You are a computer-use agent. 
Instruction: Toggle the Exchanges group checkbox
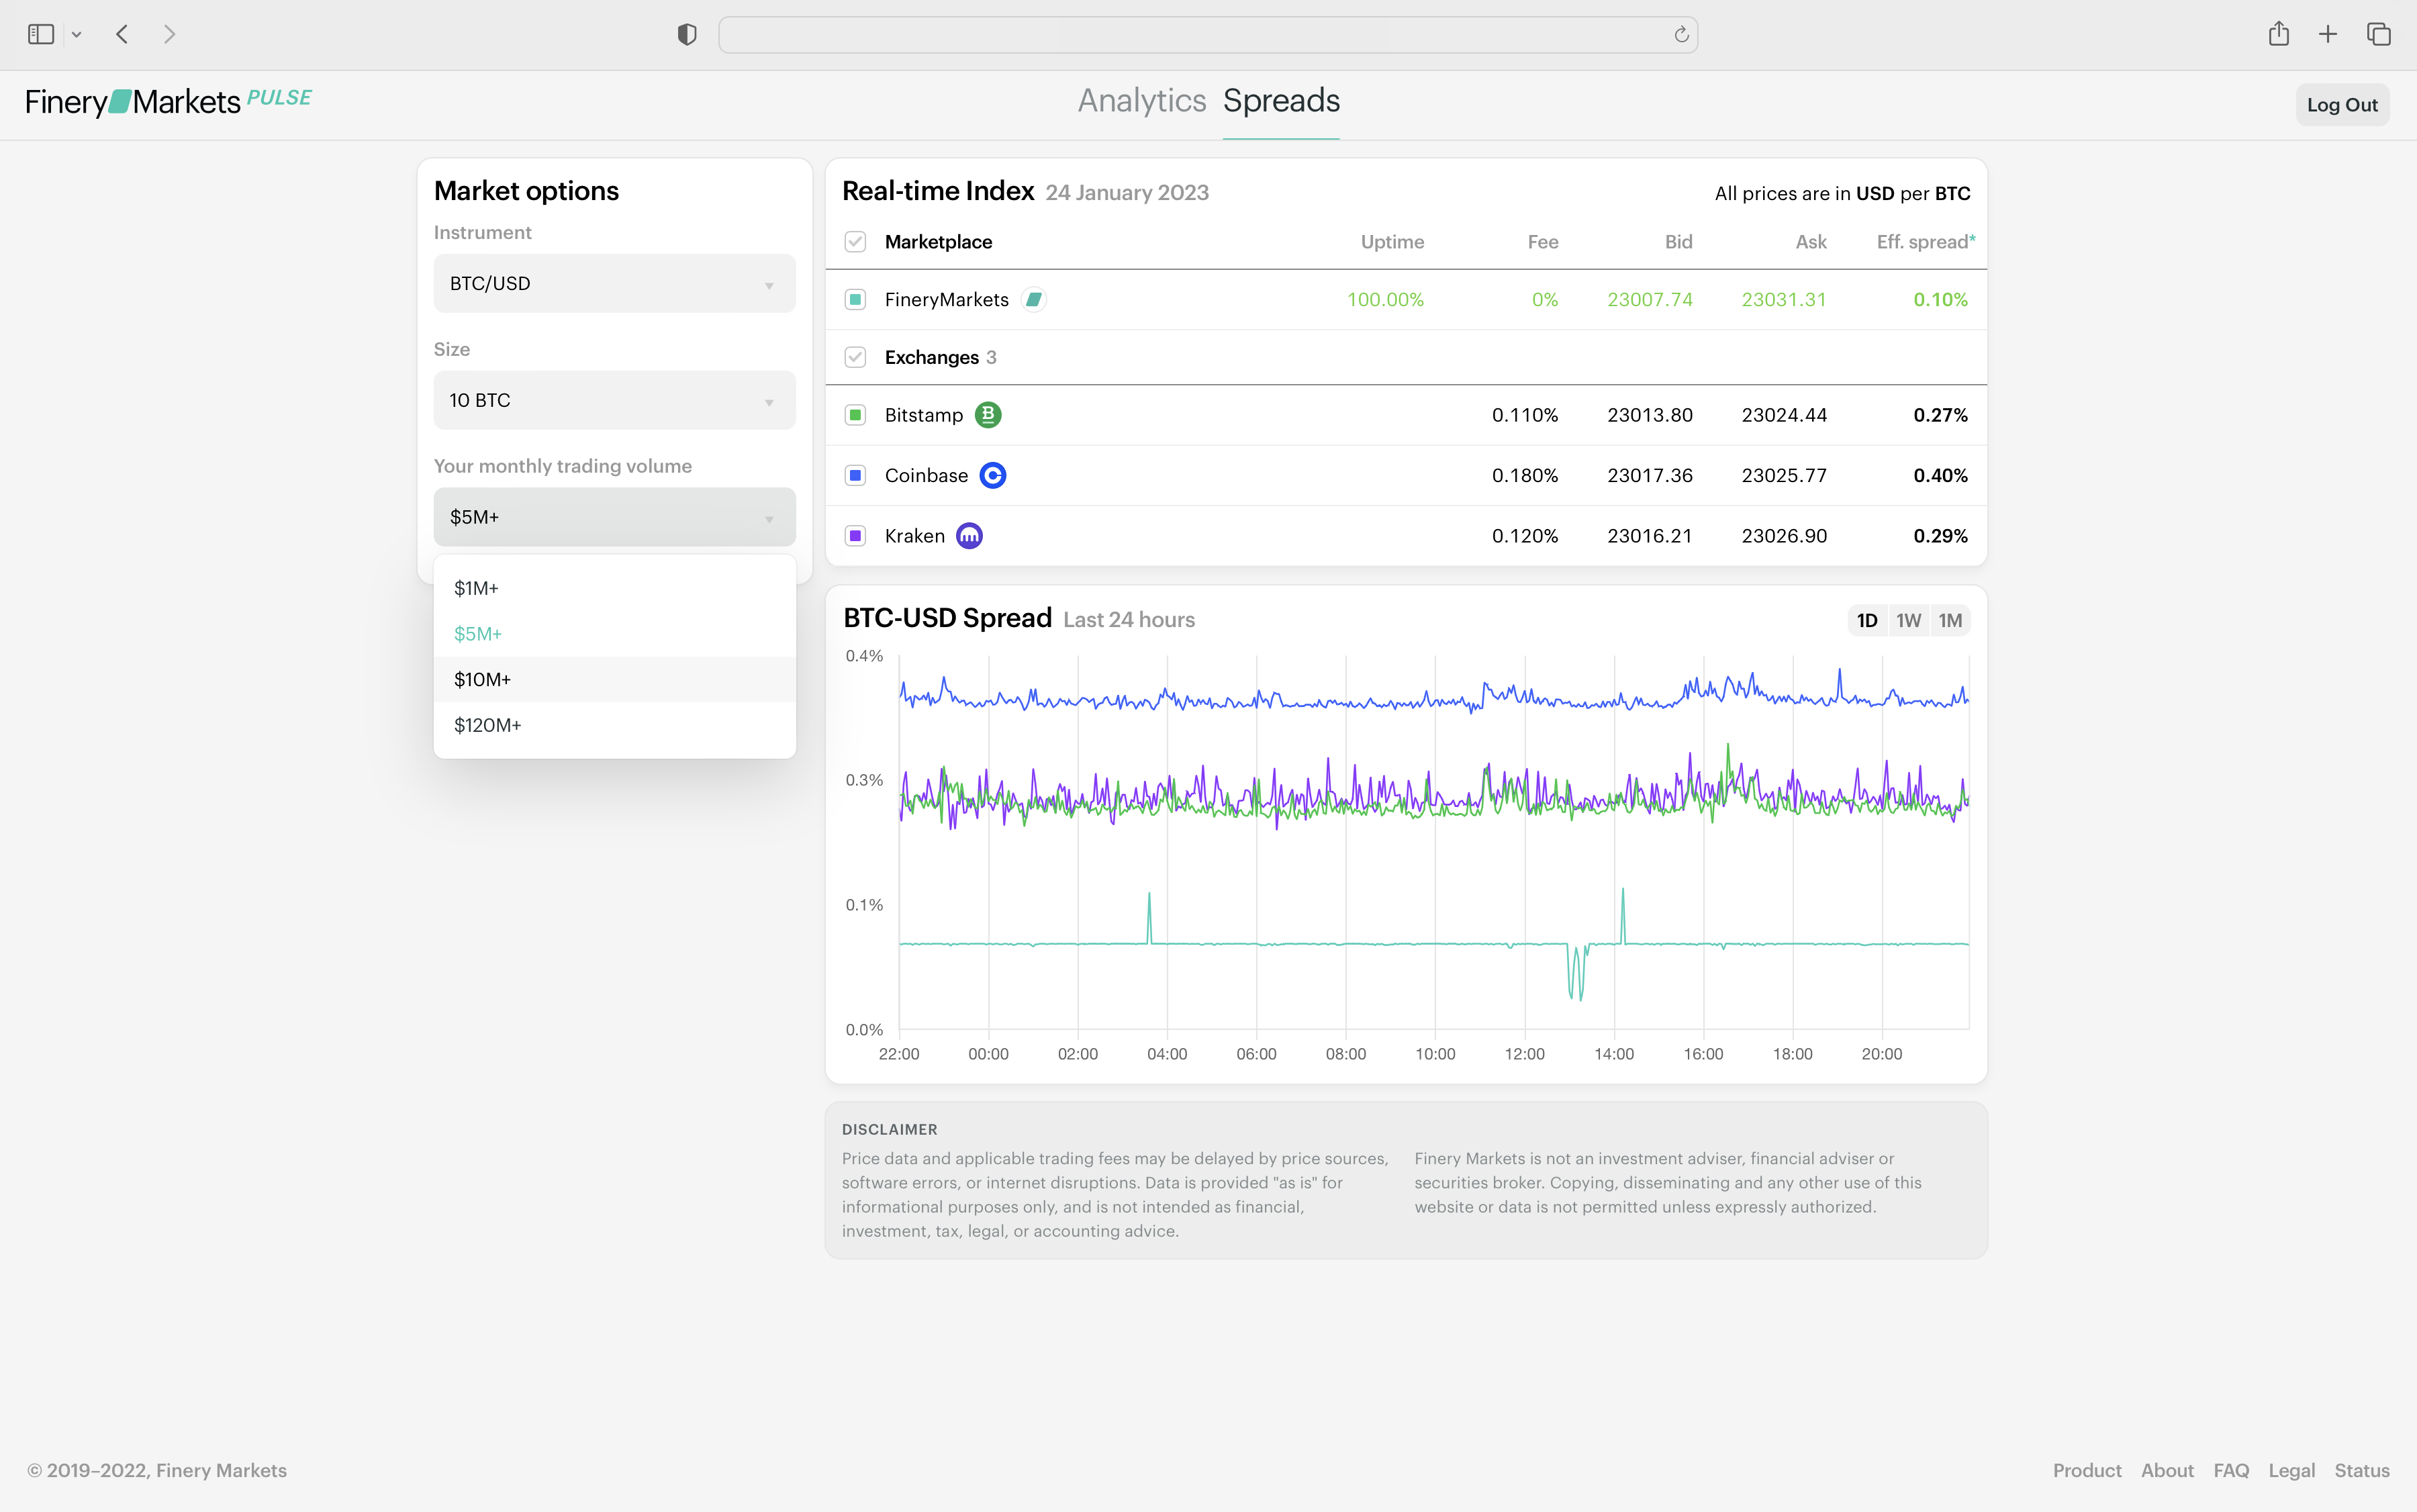pos(855,357)
